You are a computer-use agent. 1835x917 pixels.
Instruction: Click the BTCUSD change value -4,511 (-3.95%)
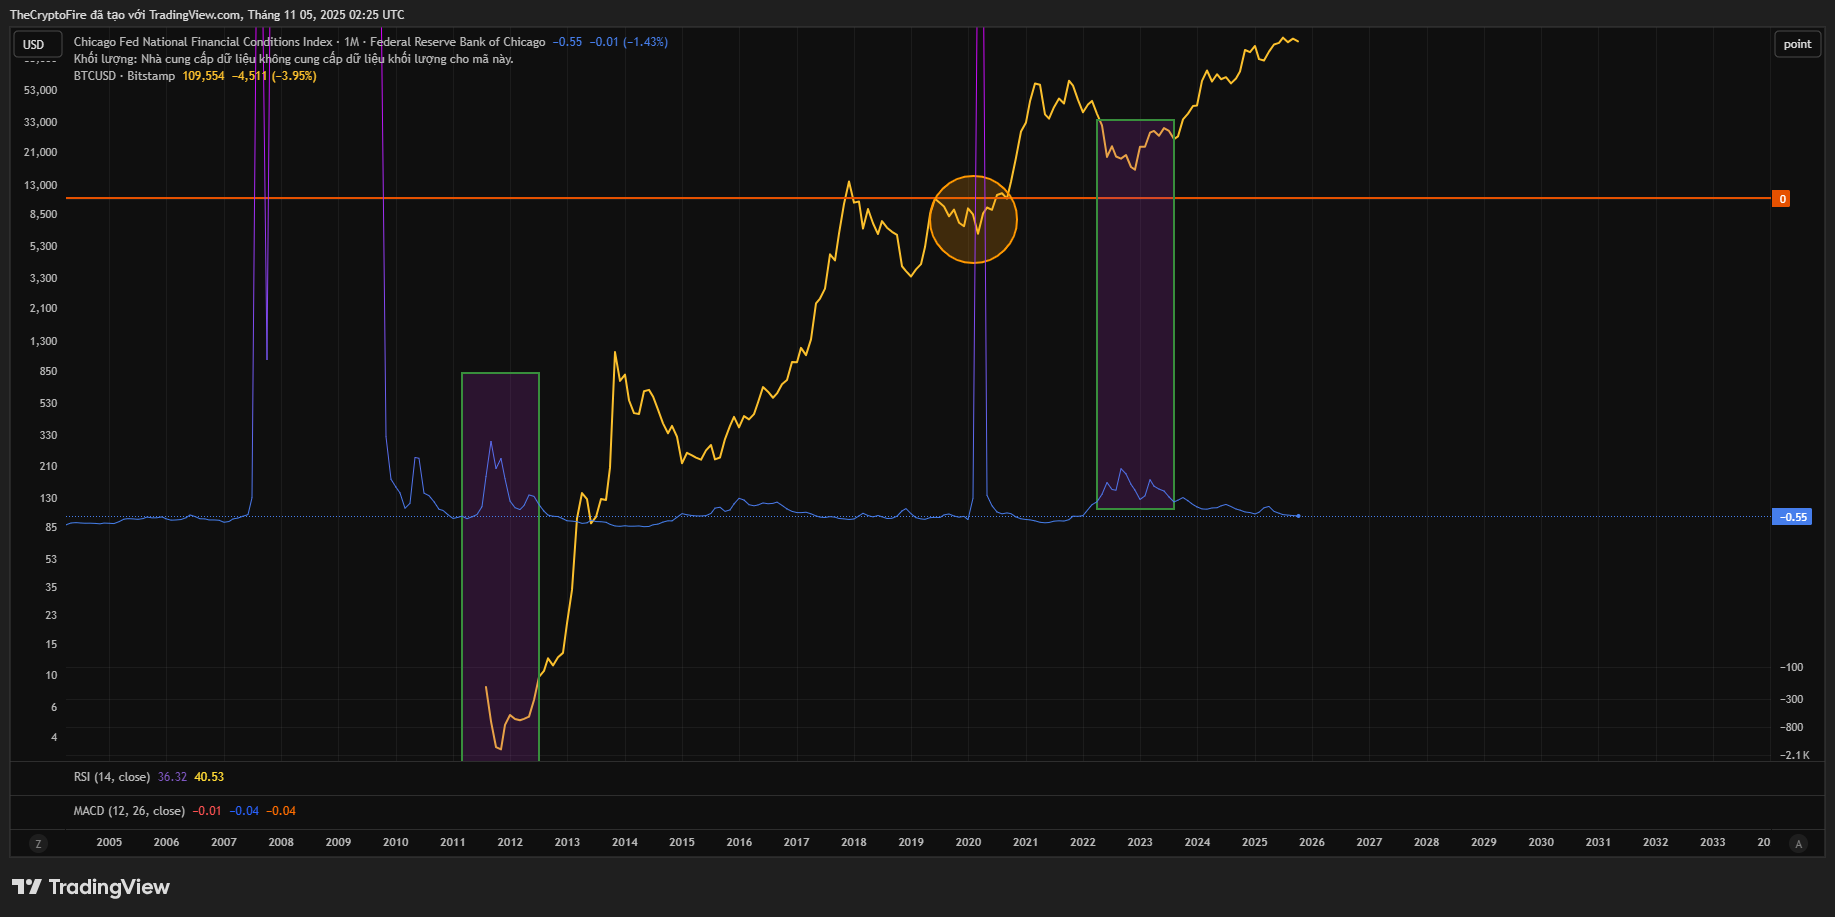point(274,76)
